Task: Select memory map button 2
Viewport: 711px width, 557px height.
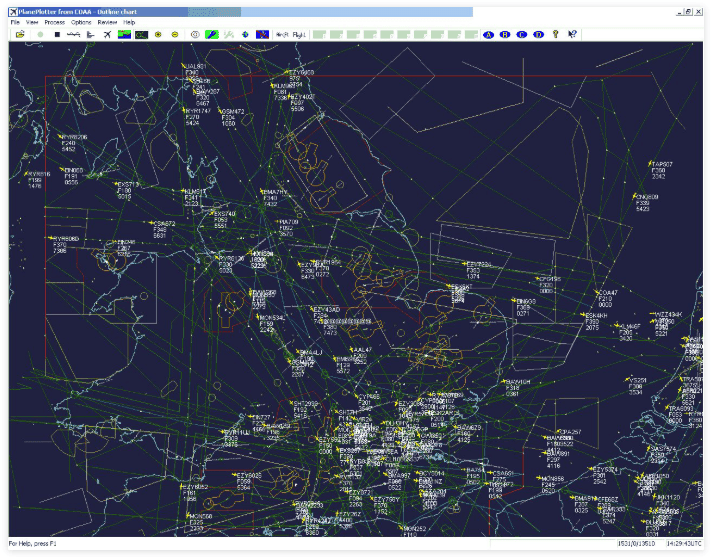Action: tap(336, 34)
